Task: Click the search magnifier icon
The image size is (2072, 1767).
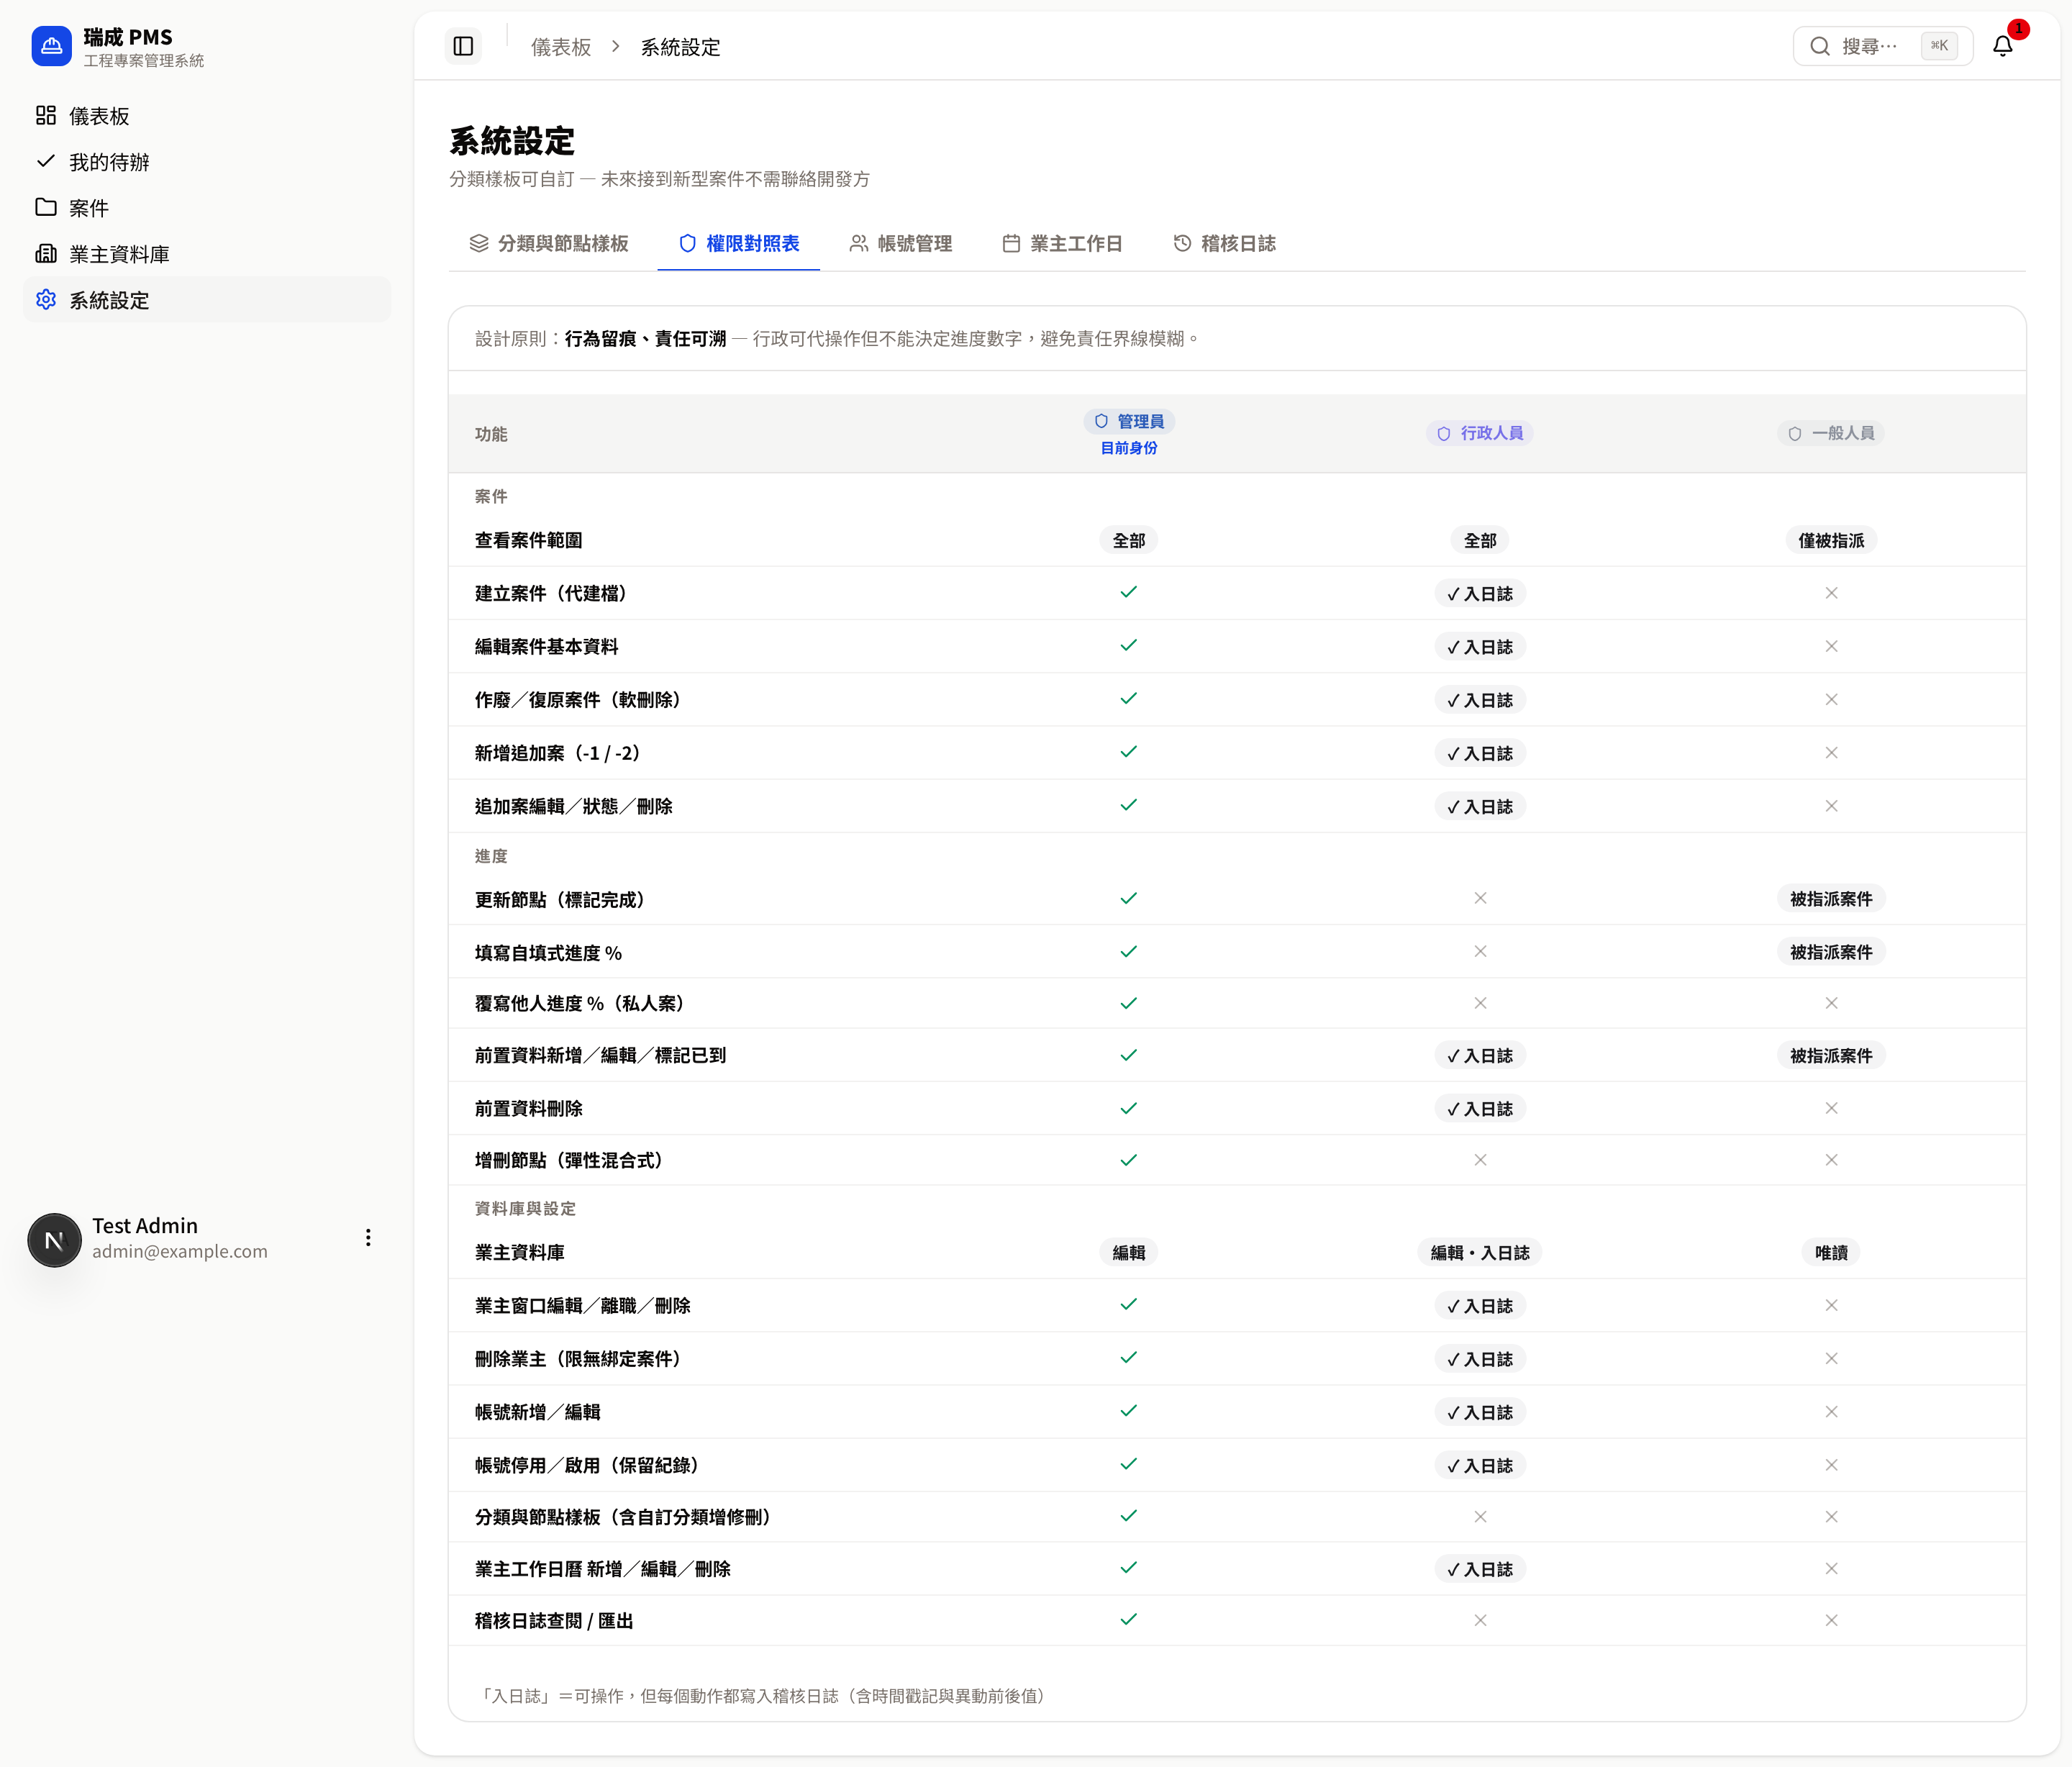Action: pyautogui.click(x=1820, y=46)
